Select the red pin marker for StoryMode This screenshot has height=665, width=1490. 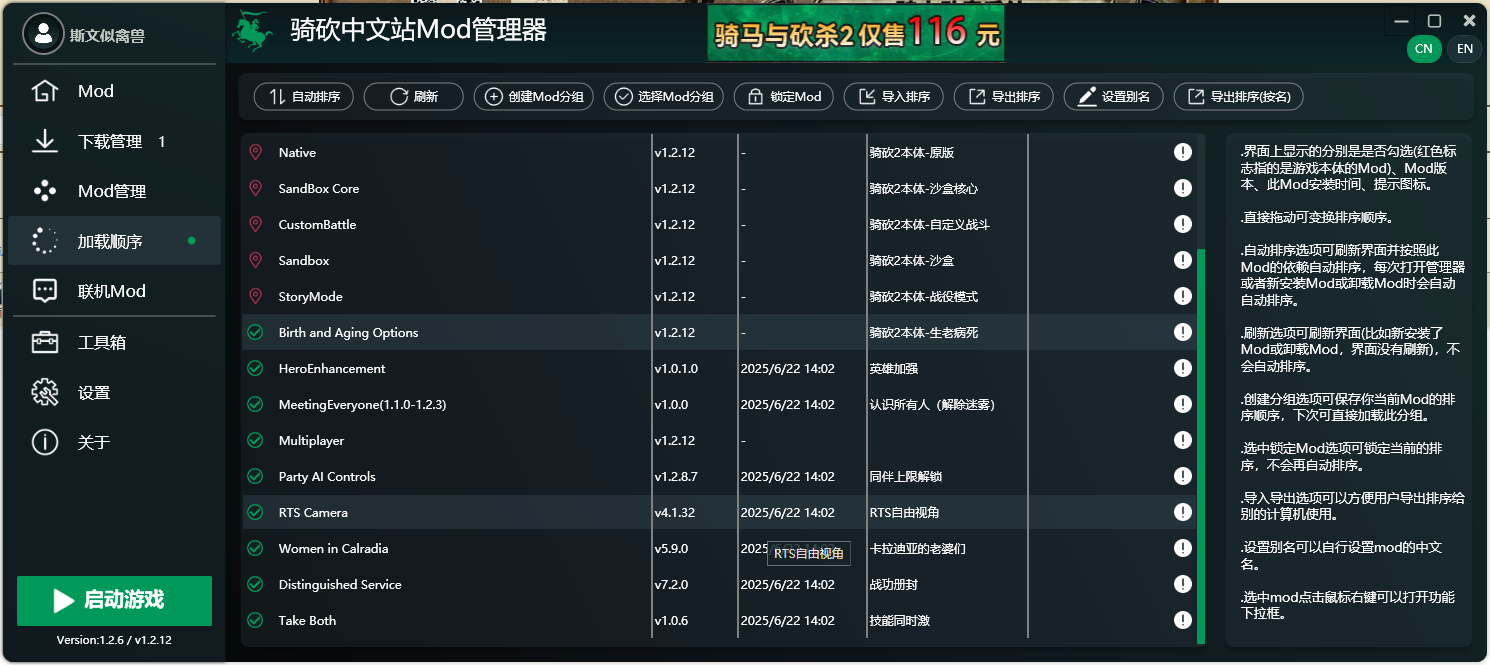pyautogui.click(x=255, y=296)
